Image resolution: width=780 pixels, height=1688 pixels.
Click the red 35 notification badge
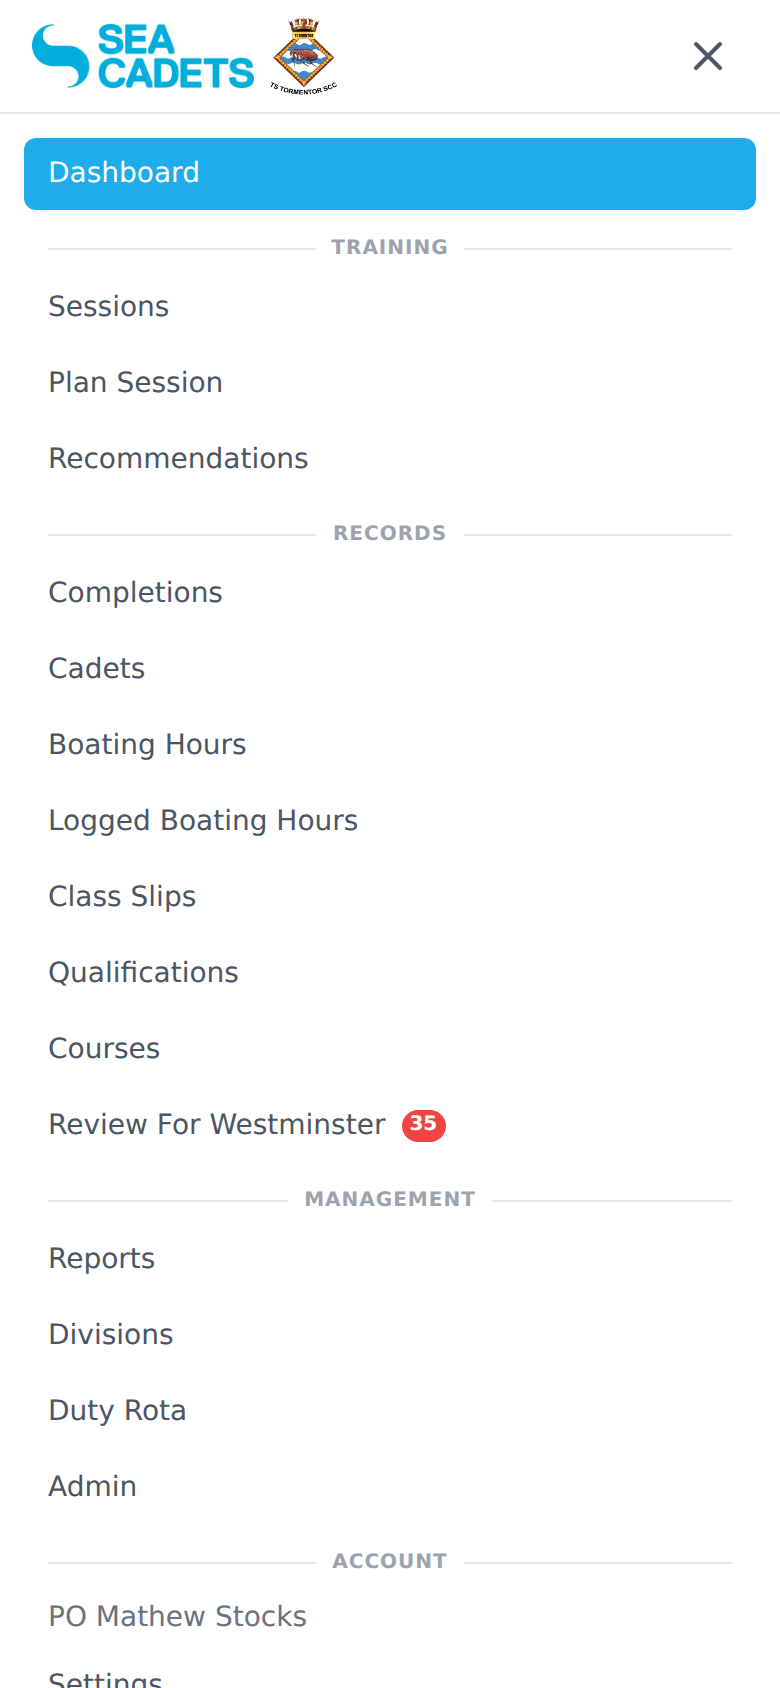coord(422,1125)
